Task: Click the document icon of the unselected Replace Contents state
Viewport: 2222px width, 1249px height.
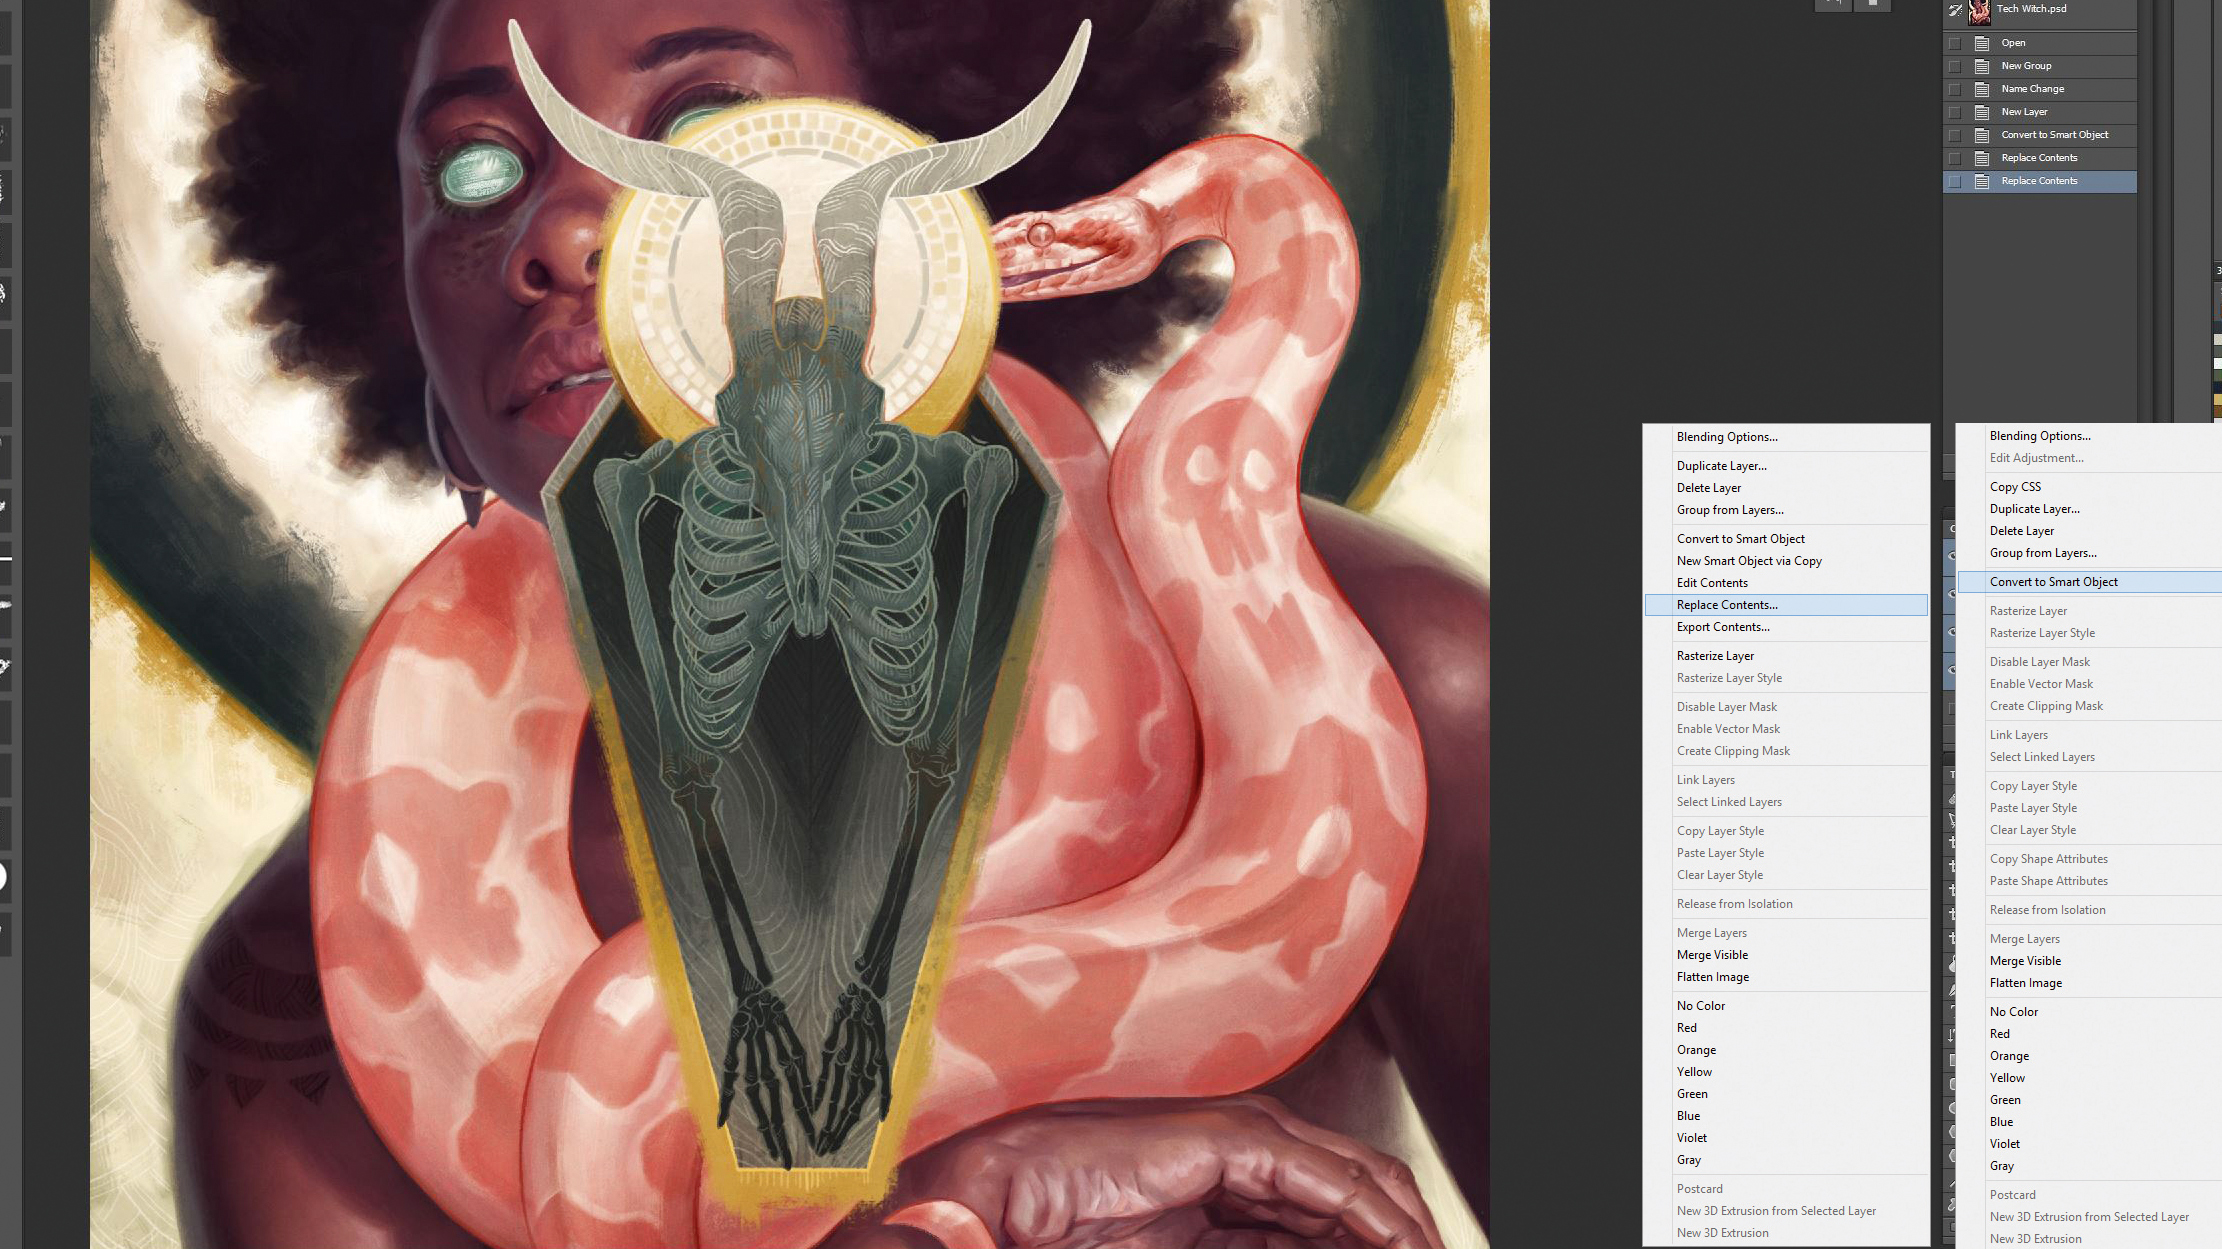Action: 1982,158
